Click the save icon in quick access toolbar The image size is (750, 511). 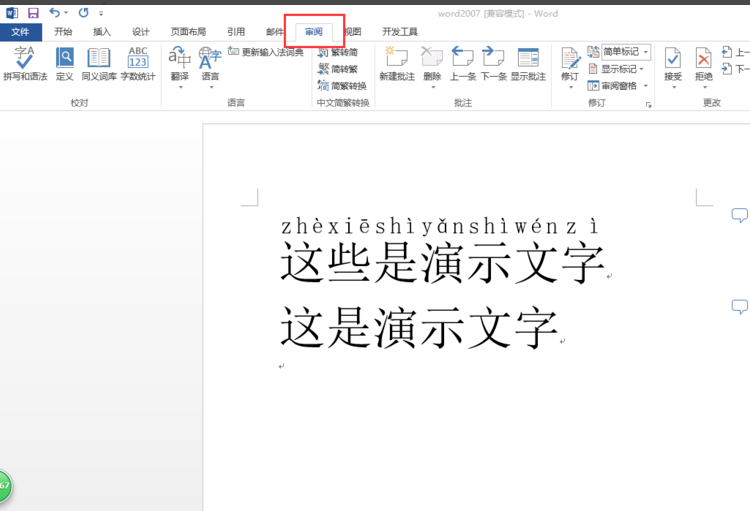(33, 13)
